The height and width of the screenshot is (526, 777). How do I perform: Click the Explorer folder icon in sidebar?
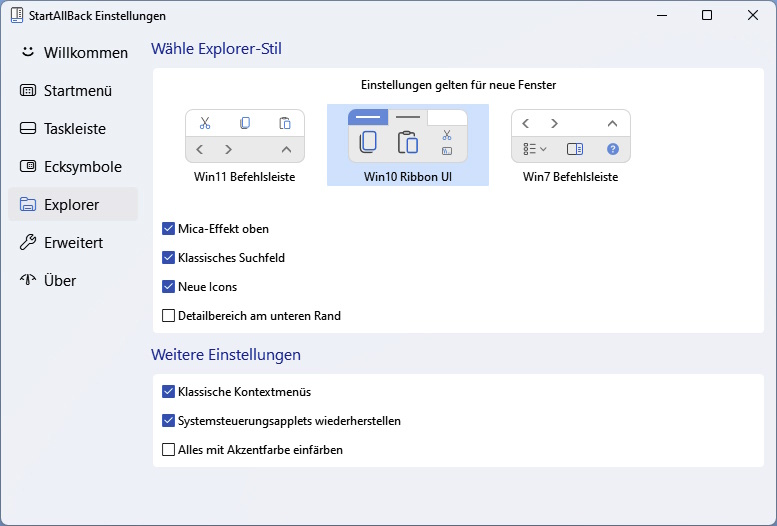(28, 204)
